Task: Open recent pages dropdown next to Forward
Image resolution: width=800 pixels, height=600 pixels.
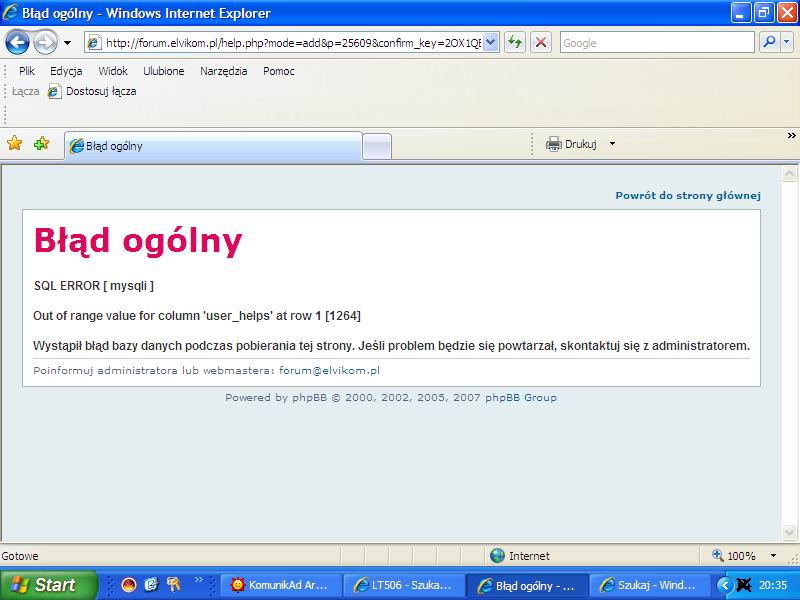Action: pos(67,43)
